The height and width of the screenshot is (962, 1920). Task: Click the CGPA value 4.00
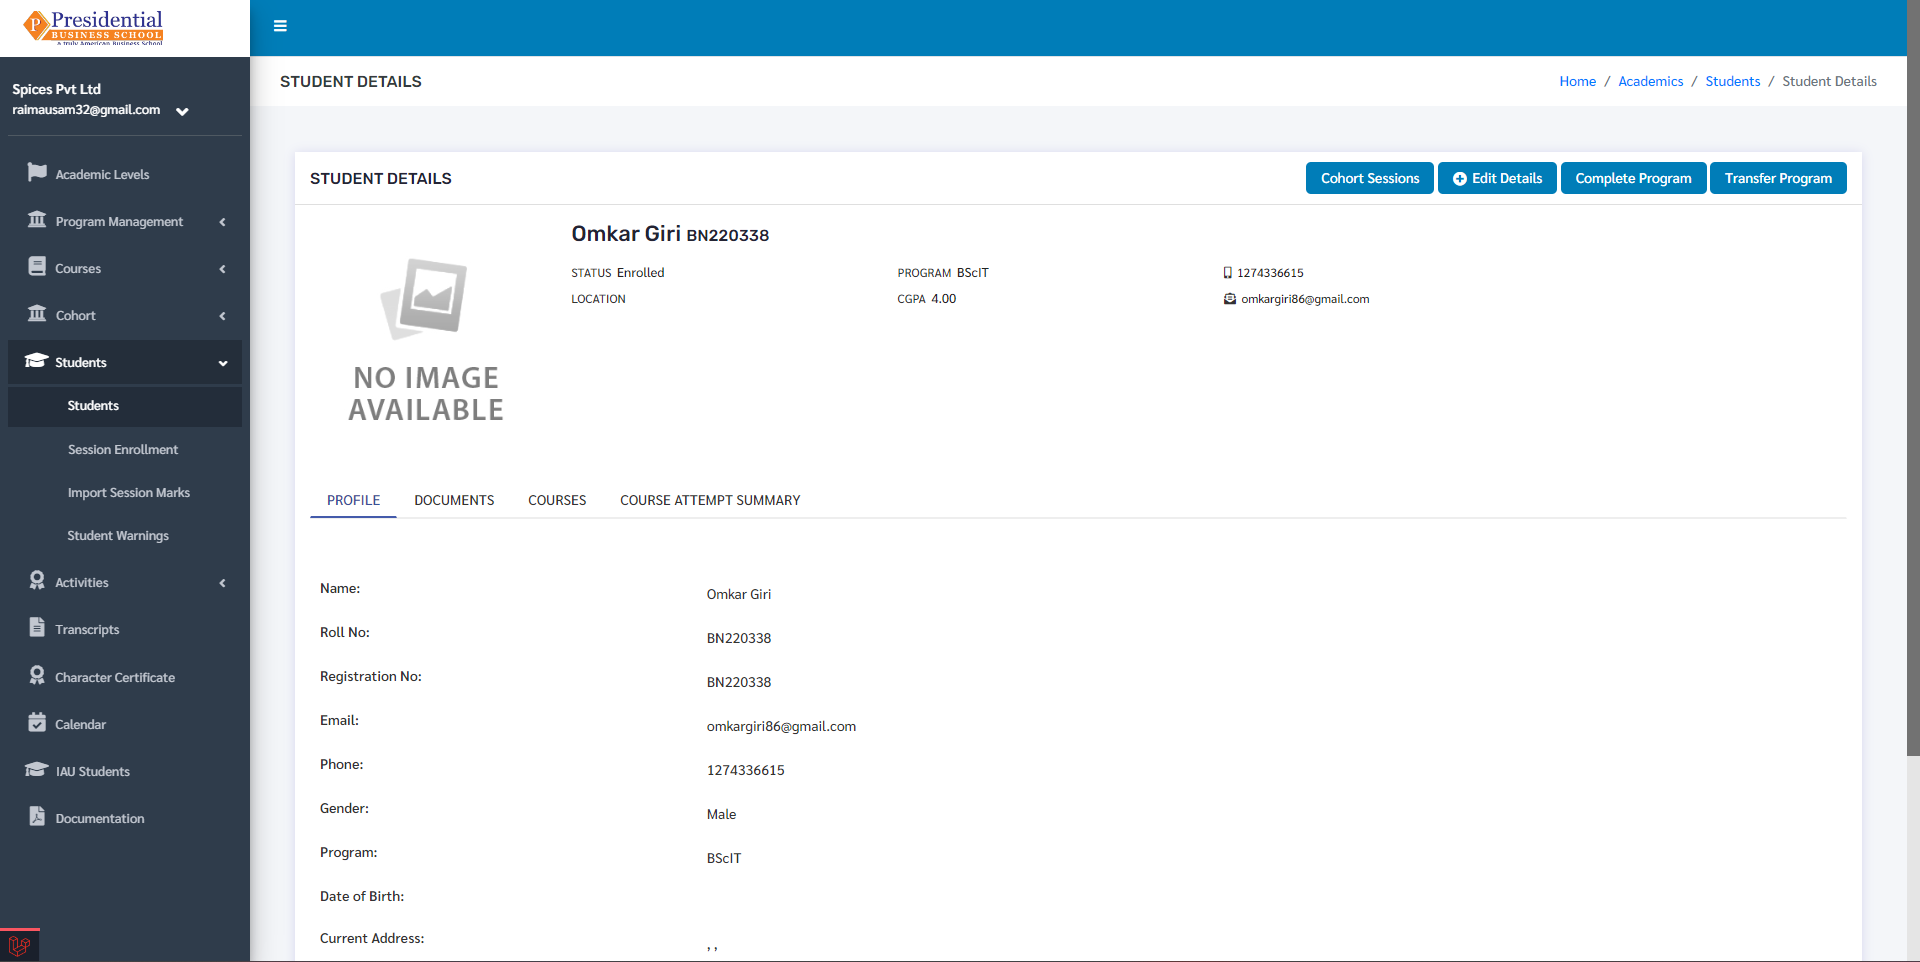943,299
